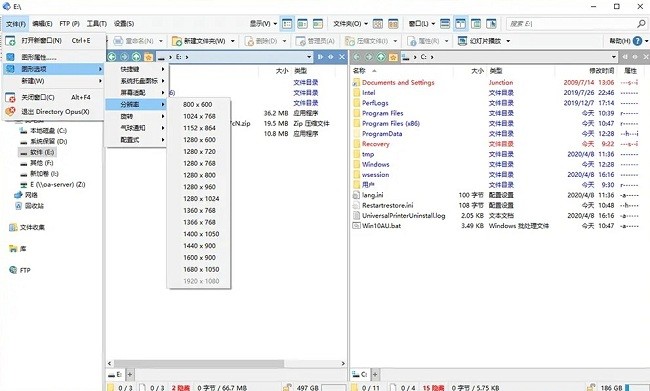Open the 设置(S) menu

point(124,24)
